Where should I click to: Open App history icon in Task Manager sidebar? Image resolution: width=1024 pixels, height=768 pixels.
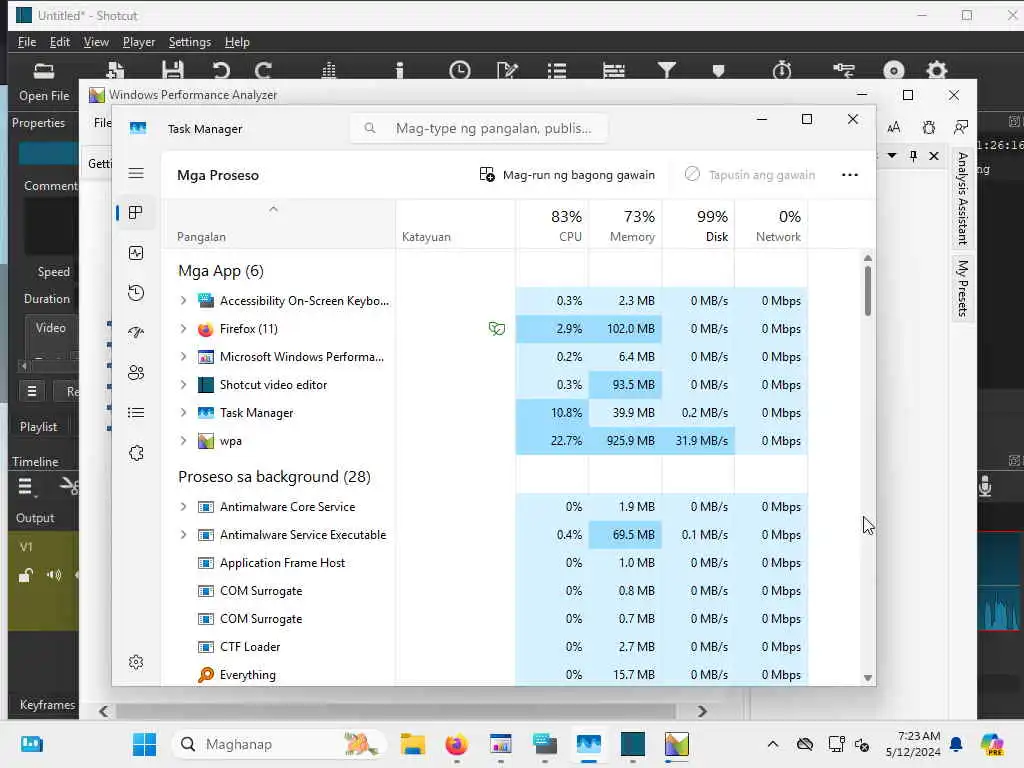tap(136, 293)
